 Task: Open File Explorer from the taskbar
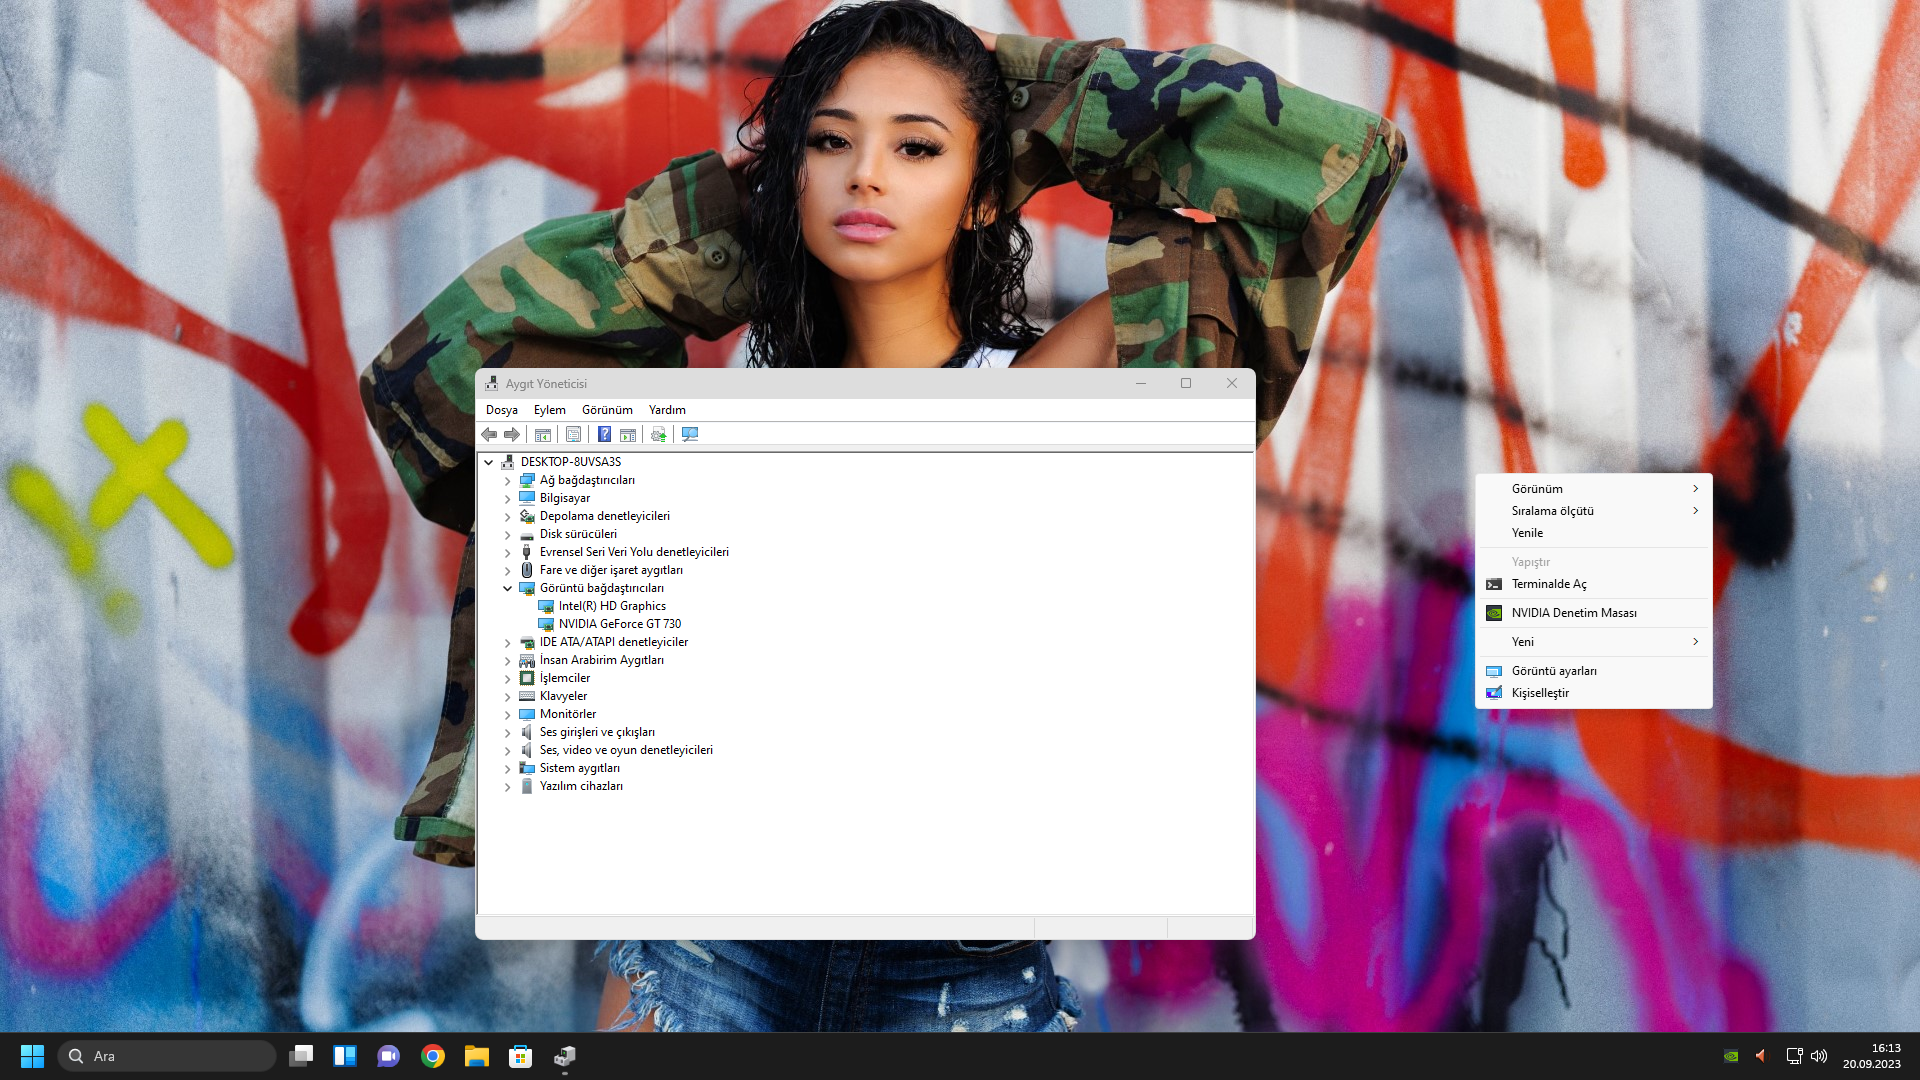point(476,1056)
